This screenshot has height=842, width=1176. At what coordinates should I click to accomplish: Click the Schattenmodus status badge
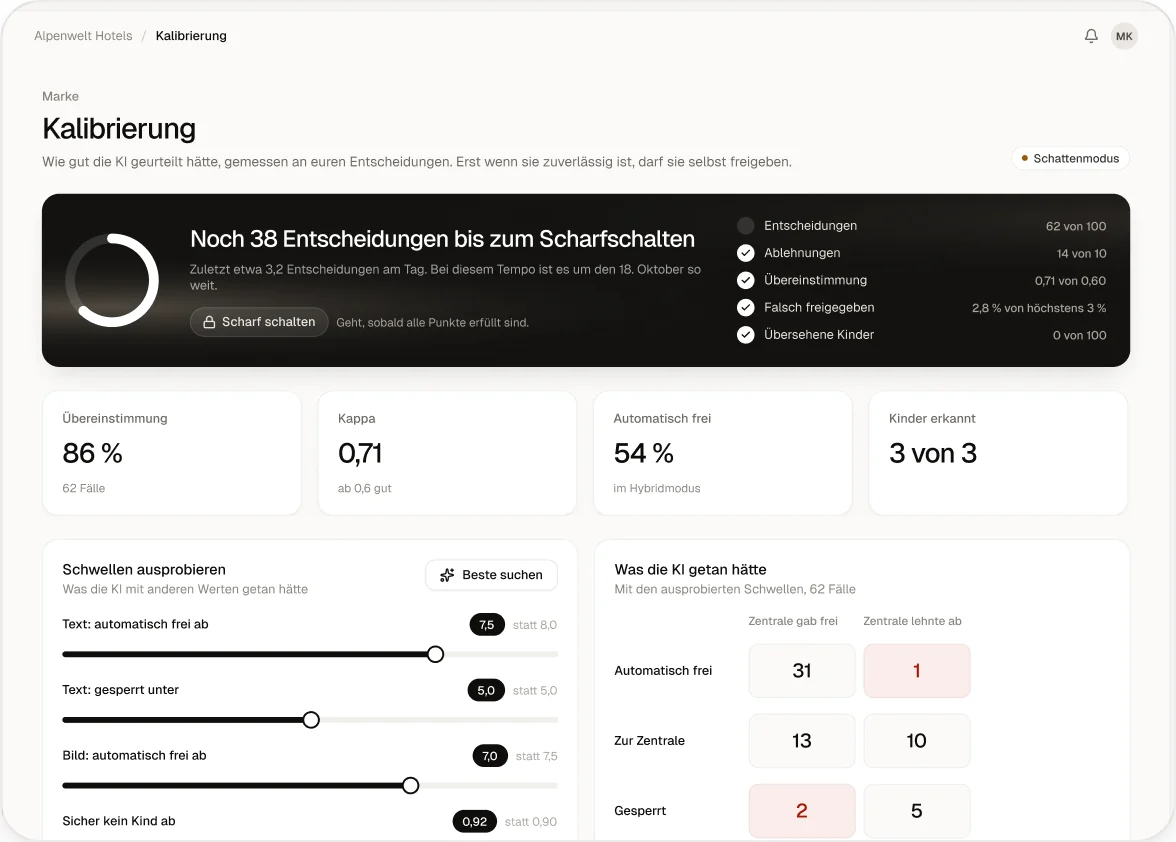click(1070, 158)
